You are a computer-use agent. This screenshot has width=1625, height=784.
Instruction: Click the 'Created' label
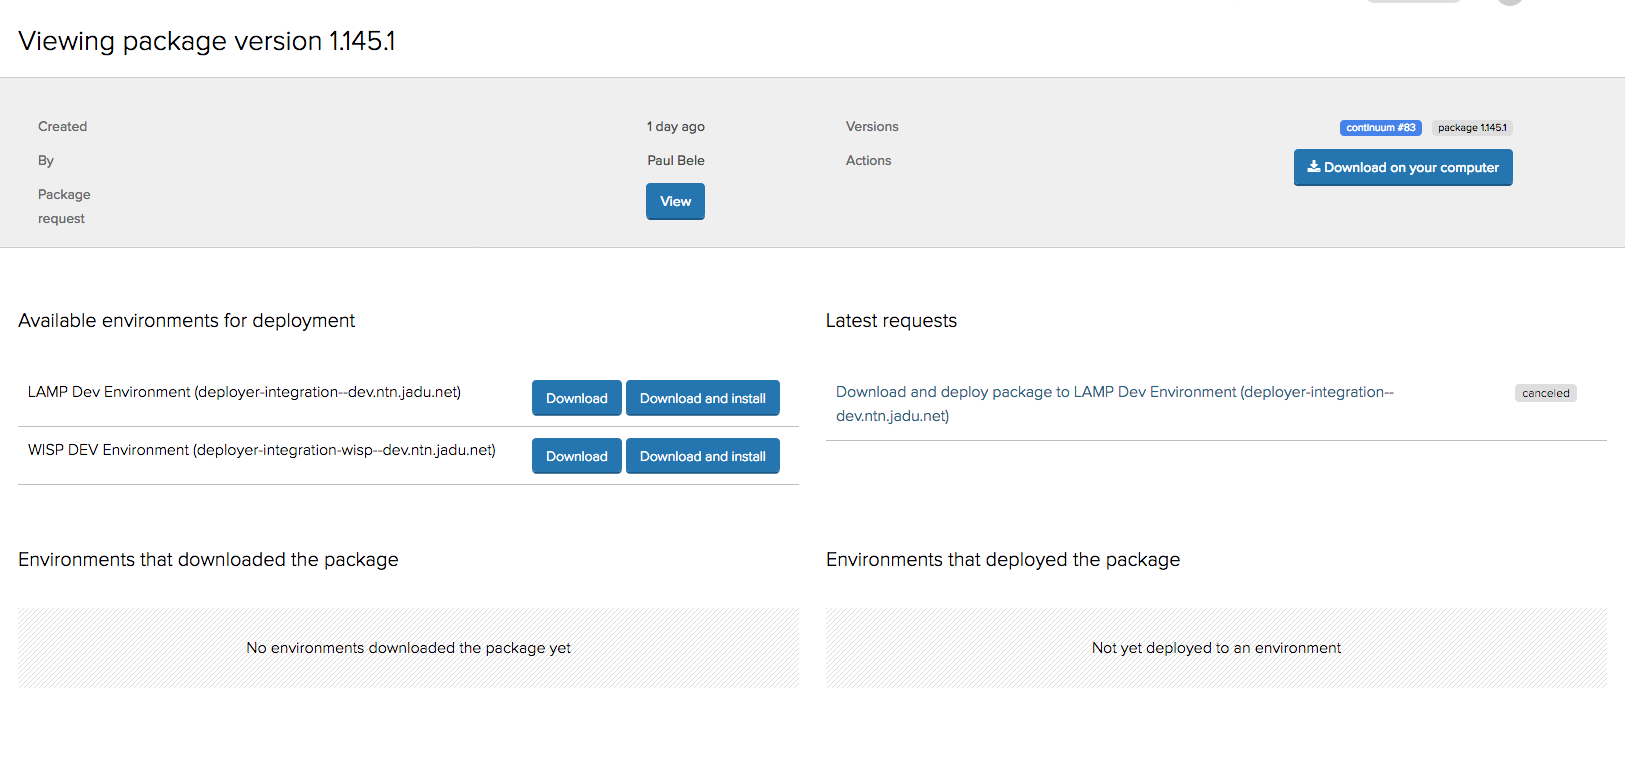(62, 126)
